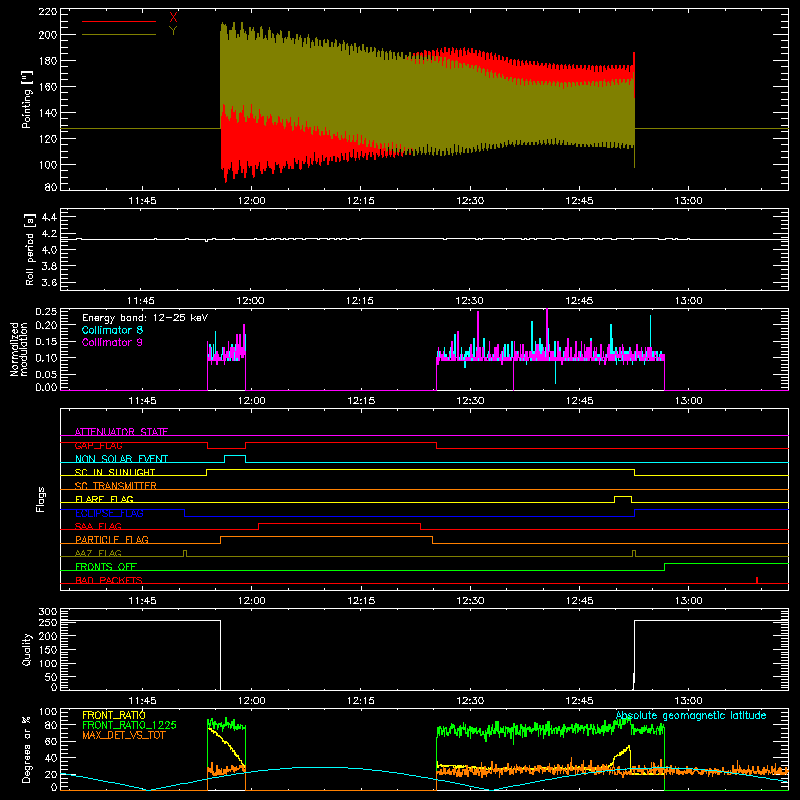The image size is (800, 800).
Task: Click the BAD_PACKETS flag label
Action: [x=109, y=580]
